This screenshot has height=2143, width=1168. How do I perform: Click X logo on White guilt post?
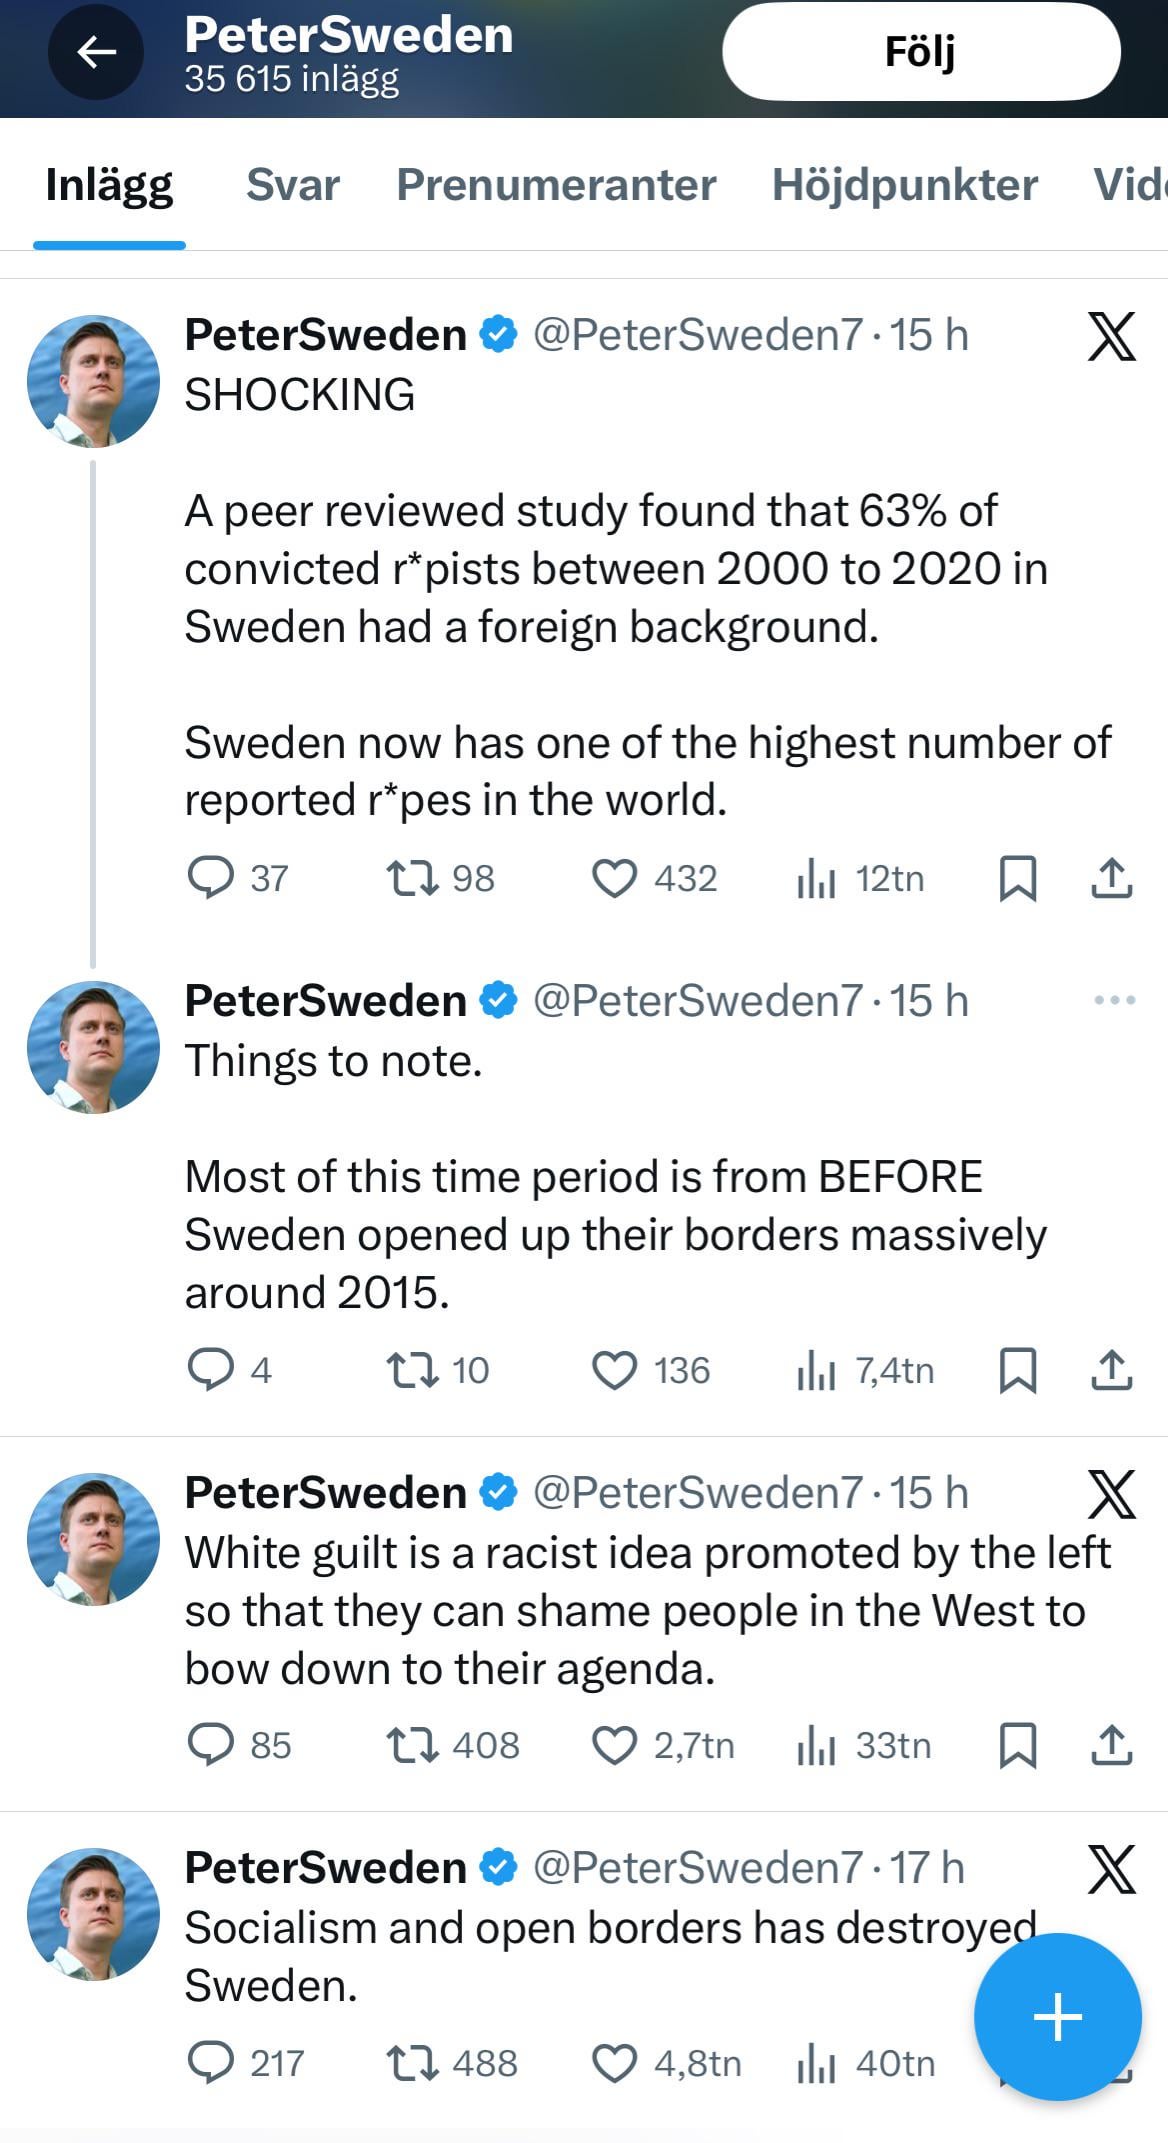(1111, 1494)
